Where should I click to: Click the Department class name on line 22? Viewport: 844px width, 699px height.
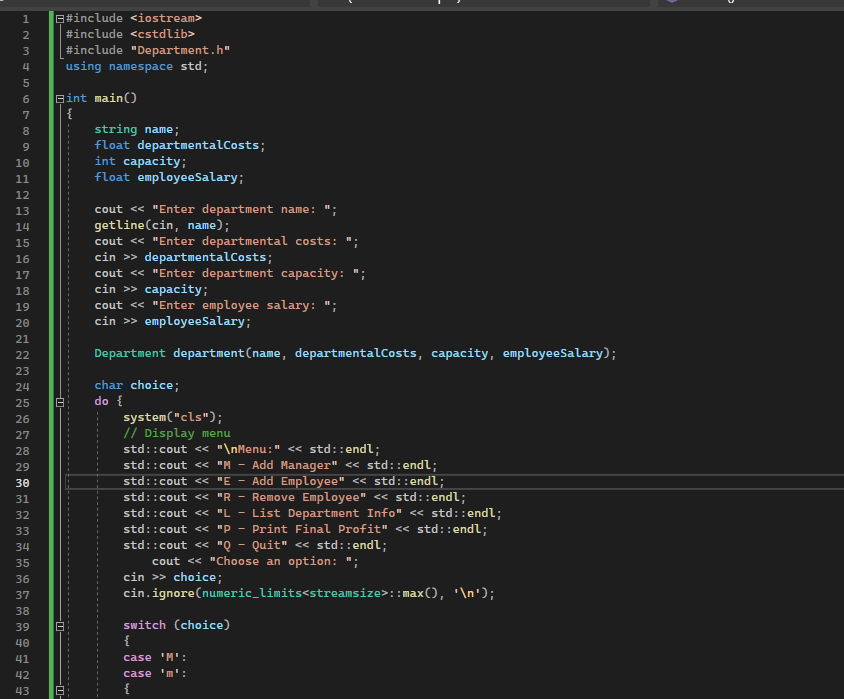point(130,353)
